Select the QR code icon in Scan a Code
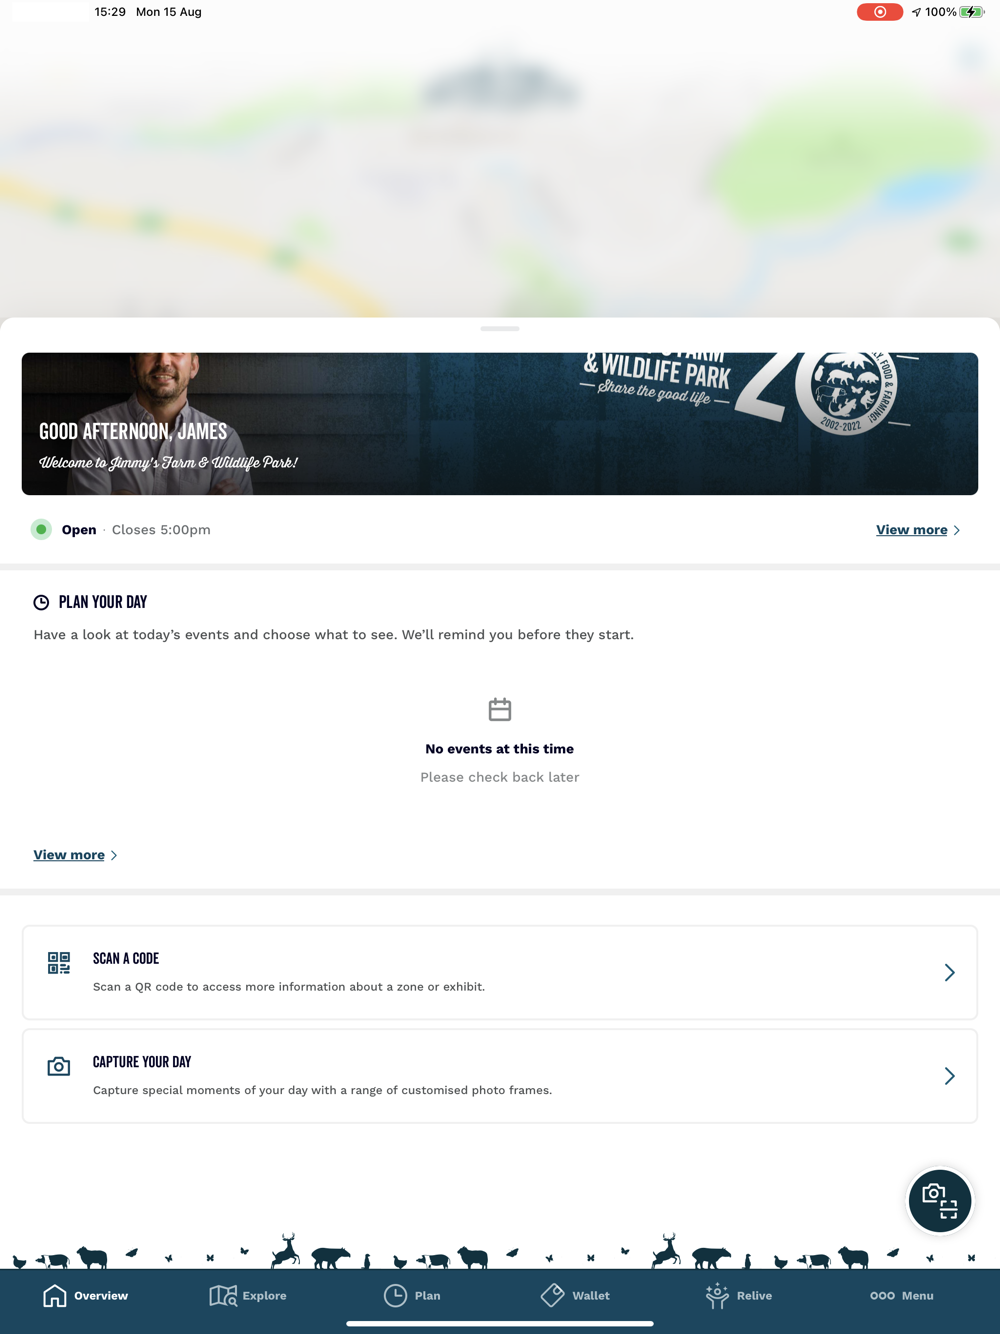 (x=59, y=963)
